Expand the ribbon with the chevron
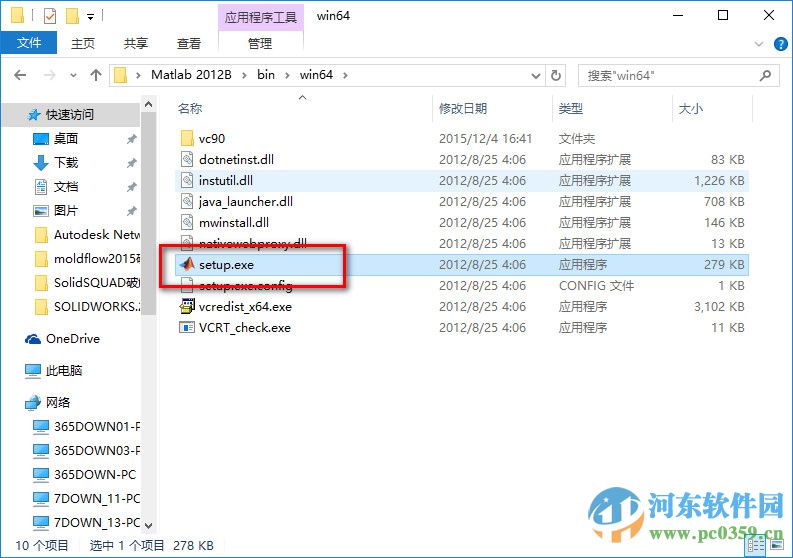This screenshot has height=558, width=793. pyautogui.click(x=759, y=44)
